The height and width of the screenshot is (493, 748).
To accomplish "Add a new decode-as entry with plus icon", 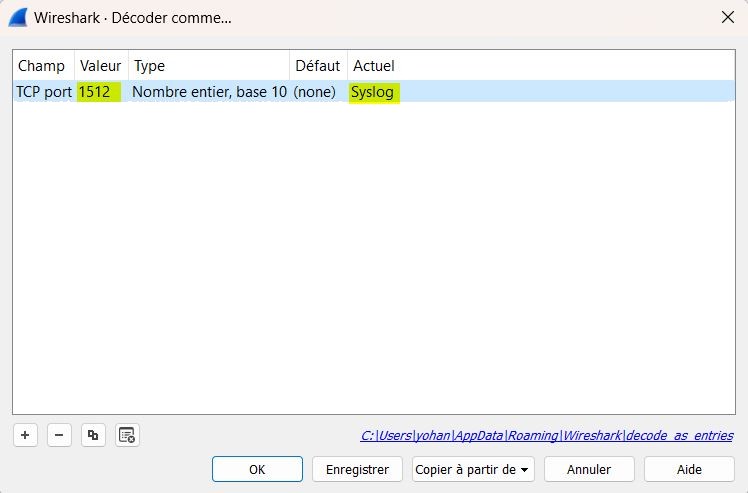I will 25,435.
